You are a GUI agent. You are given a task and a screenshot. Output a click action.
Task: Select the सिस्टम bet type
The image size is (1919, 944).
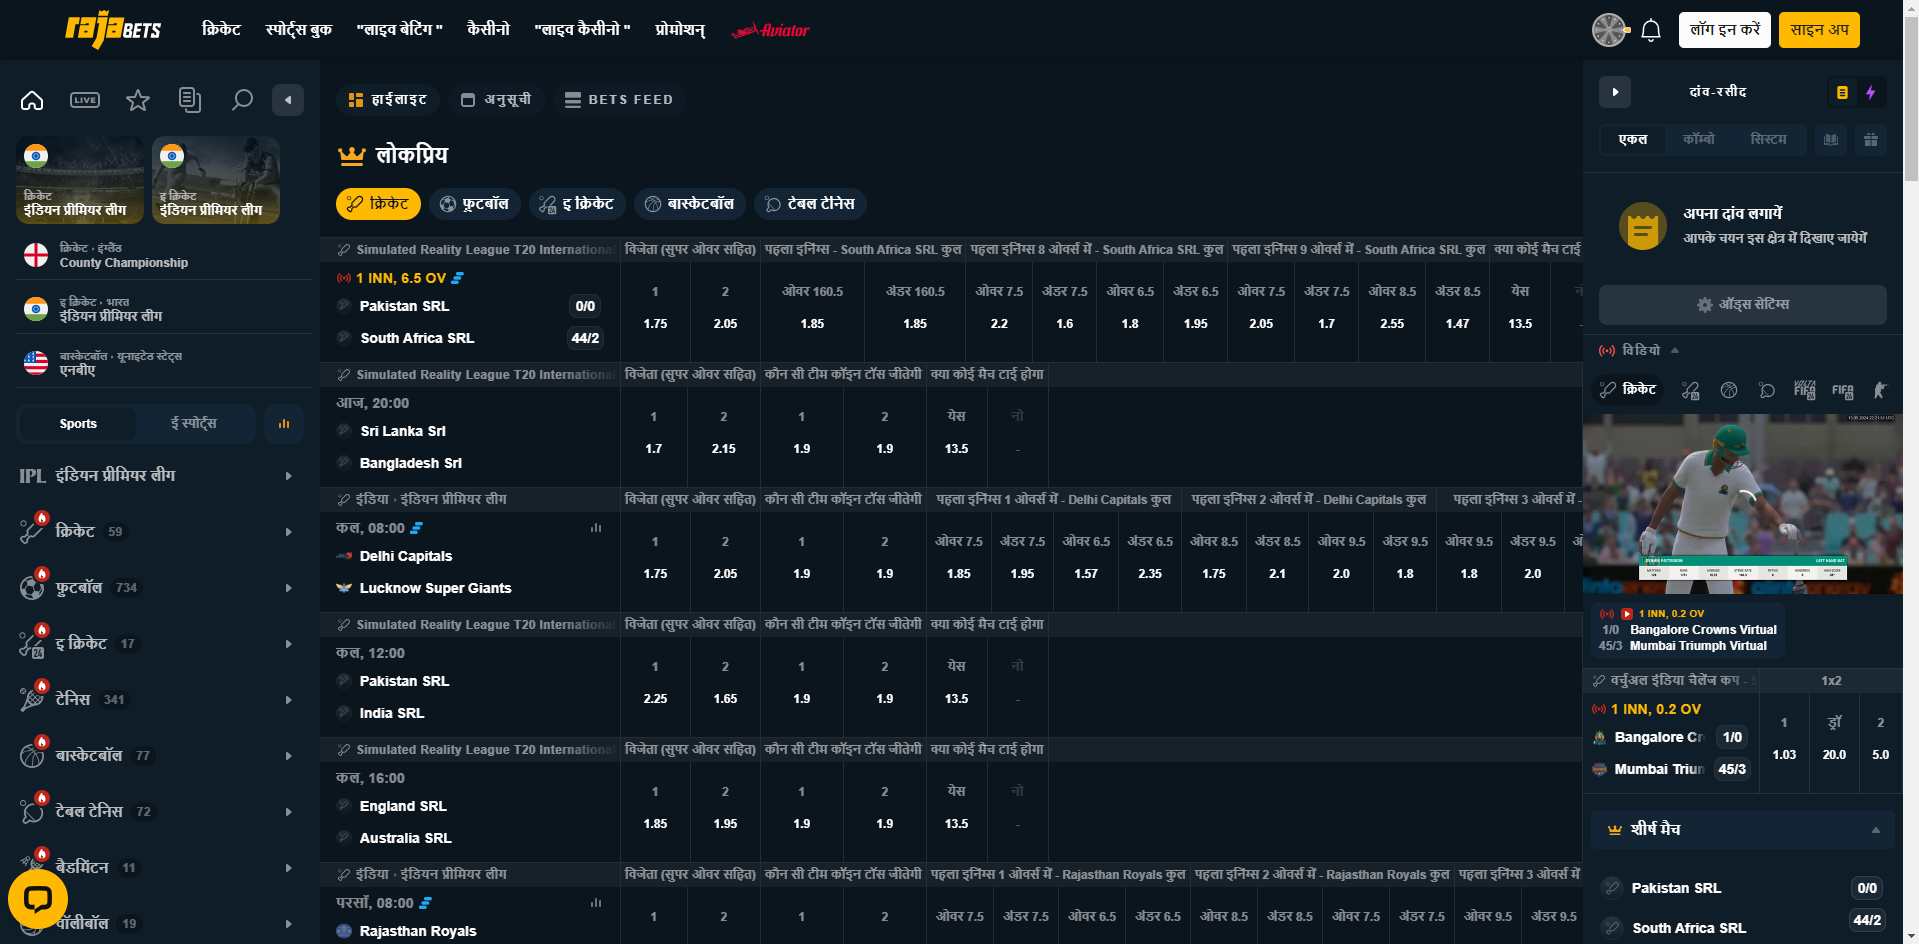click(1768, 140)
